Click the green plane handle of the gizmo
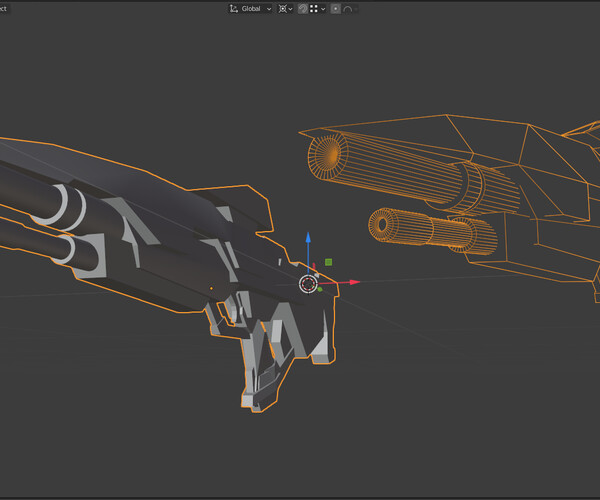 (x=328, y=262)
